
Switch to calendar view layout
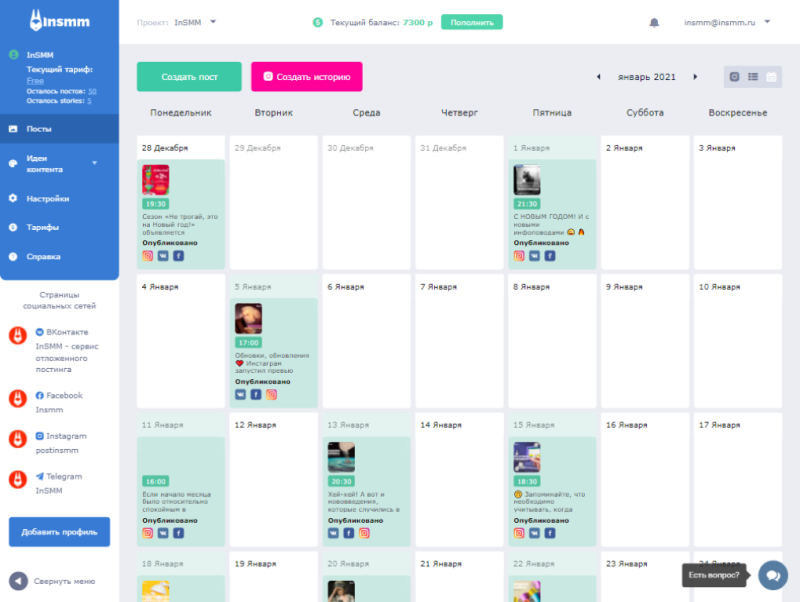coord(771,77)
